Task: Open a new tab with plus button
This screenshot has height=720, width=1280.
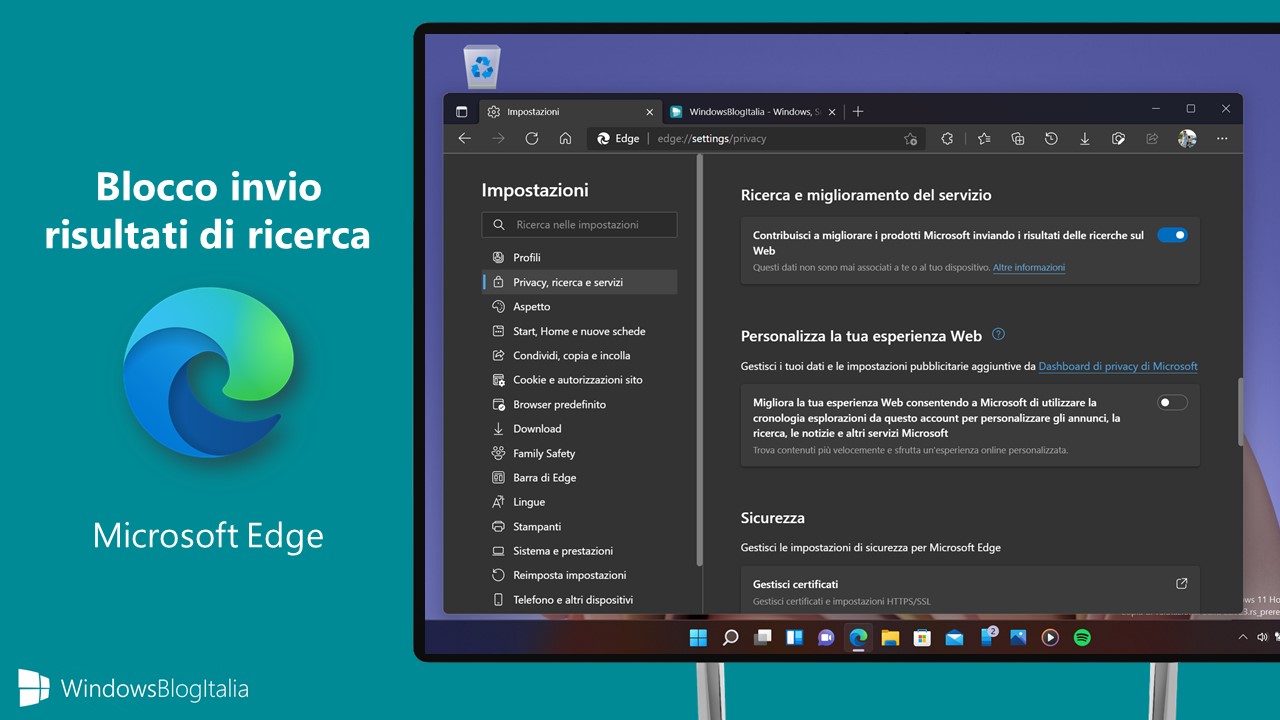Action: [x=858, y=111]
